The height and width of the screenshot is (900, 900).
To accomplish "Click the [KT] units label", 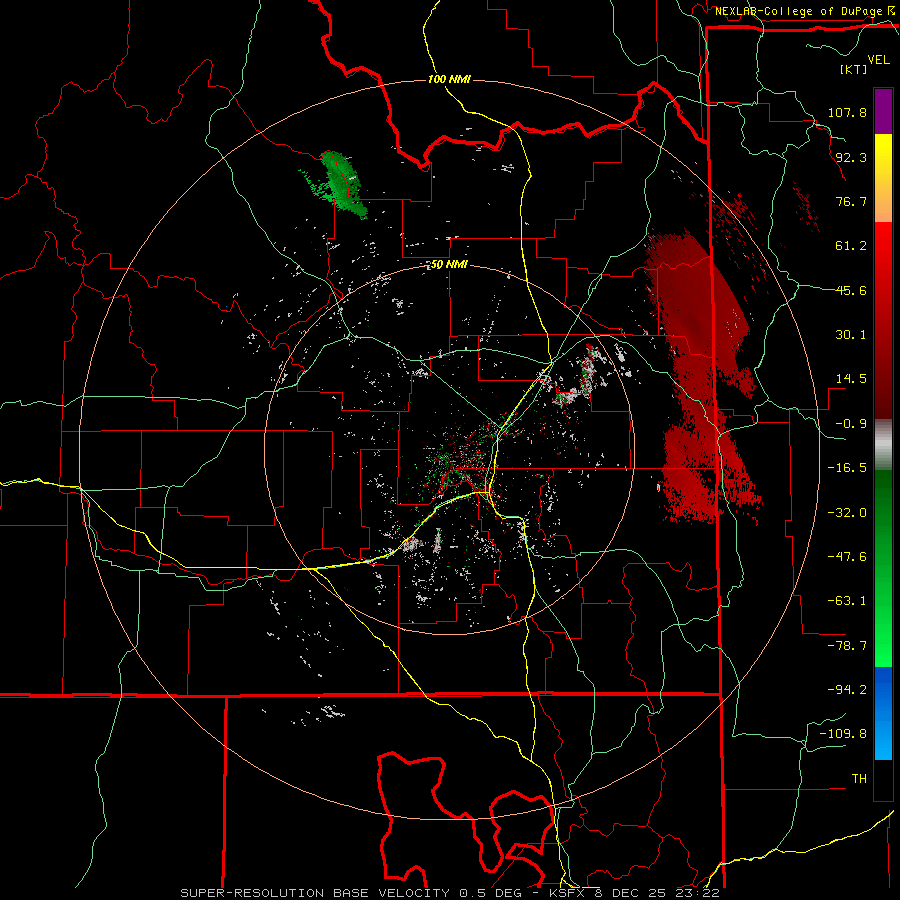I will point(854,69).
